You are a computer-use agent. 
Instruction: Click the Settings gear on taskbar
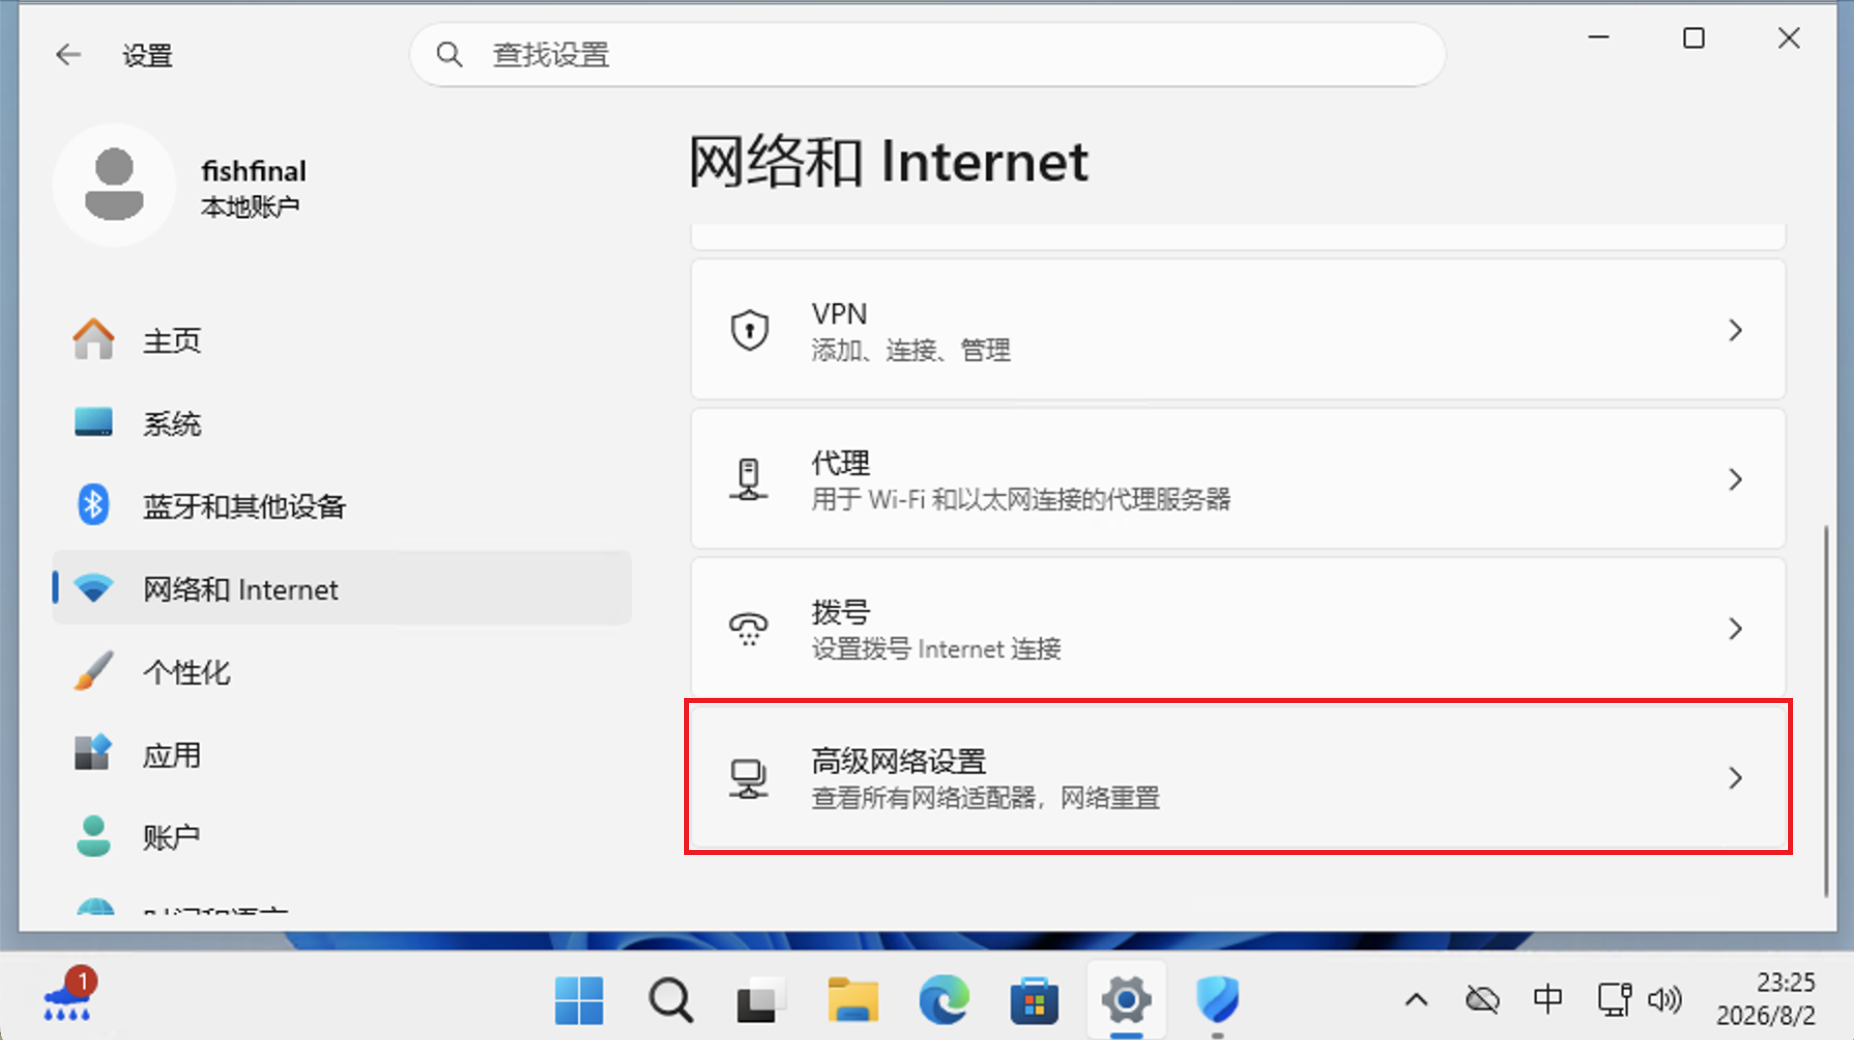coord(1126,1000)
